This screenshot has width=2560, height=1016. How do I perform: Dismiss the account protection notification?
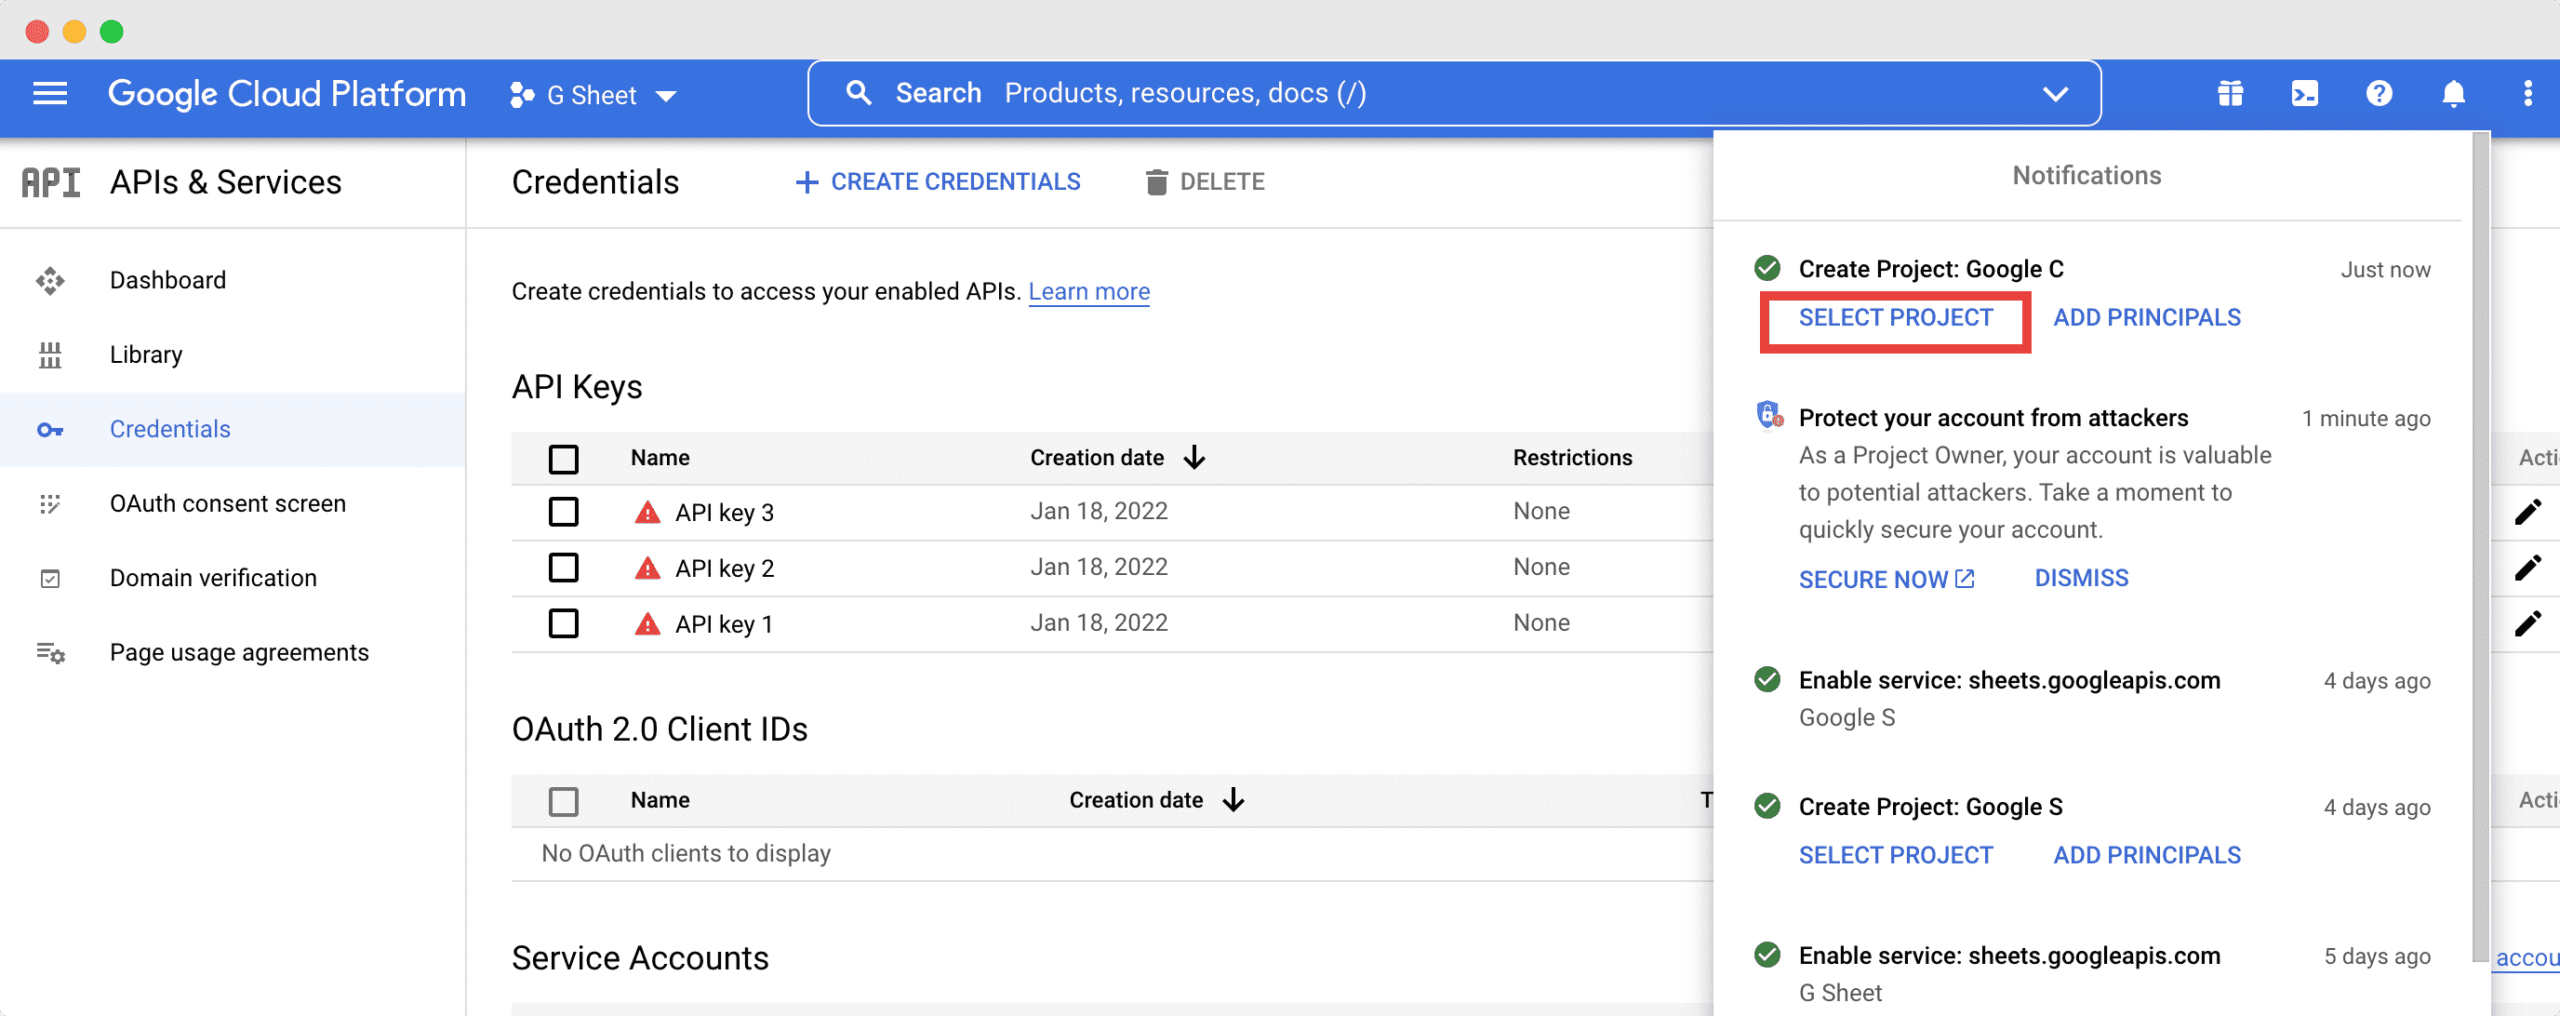click(x=2082, y=579)
